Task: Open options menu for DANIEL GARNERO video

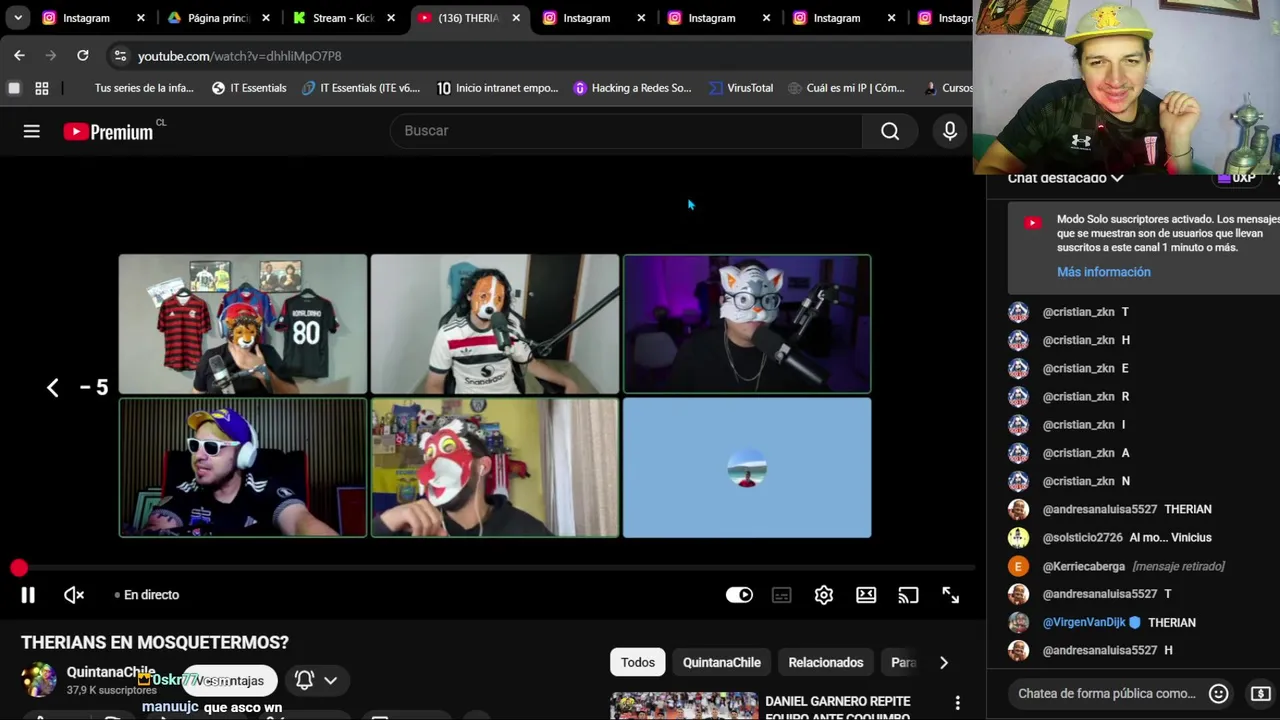Action: [957, 703]
